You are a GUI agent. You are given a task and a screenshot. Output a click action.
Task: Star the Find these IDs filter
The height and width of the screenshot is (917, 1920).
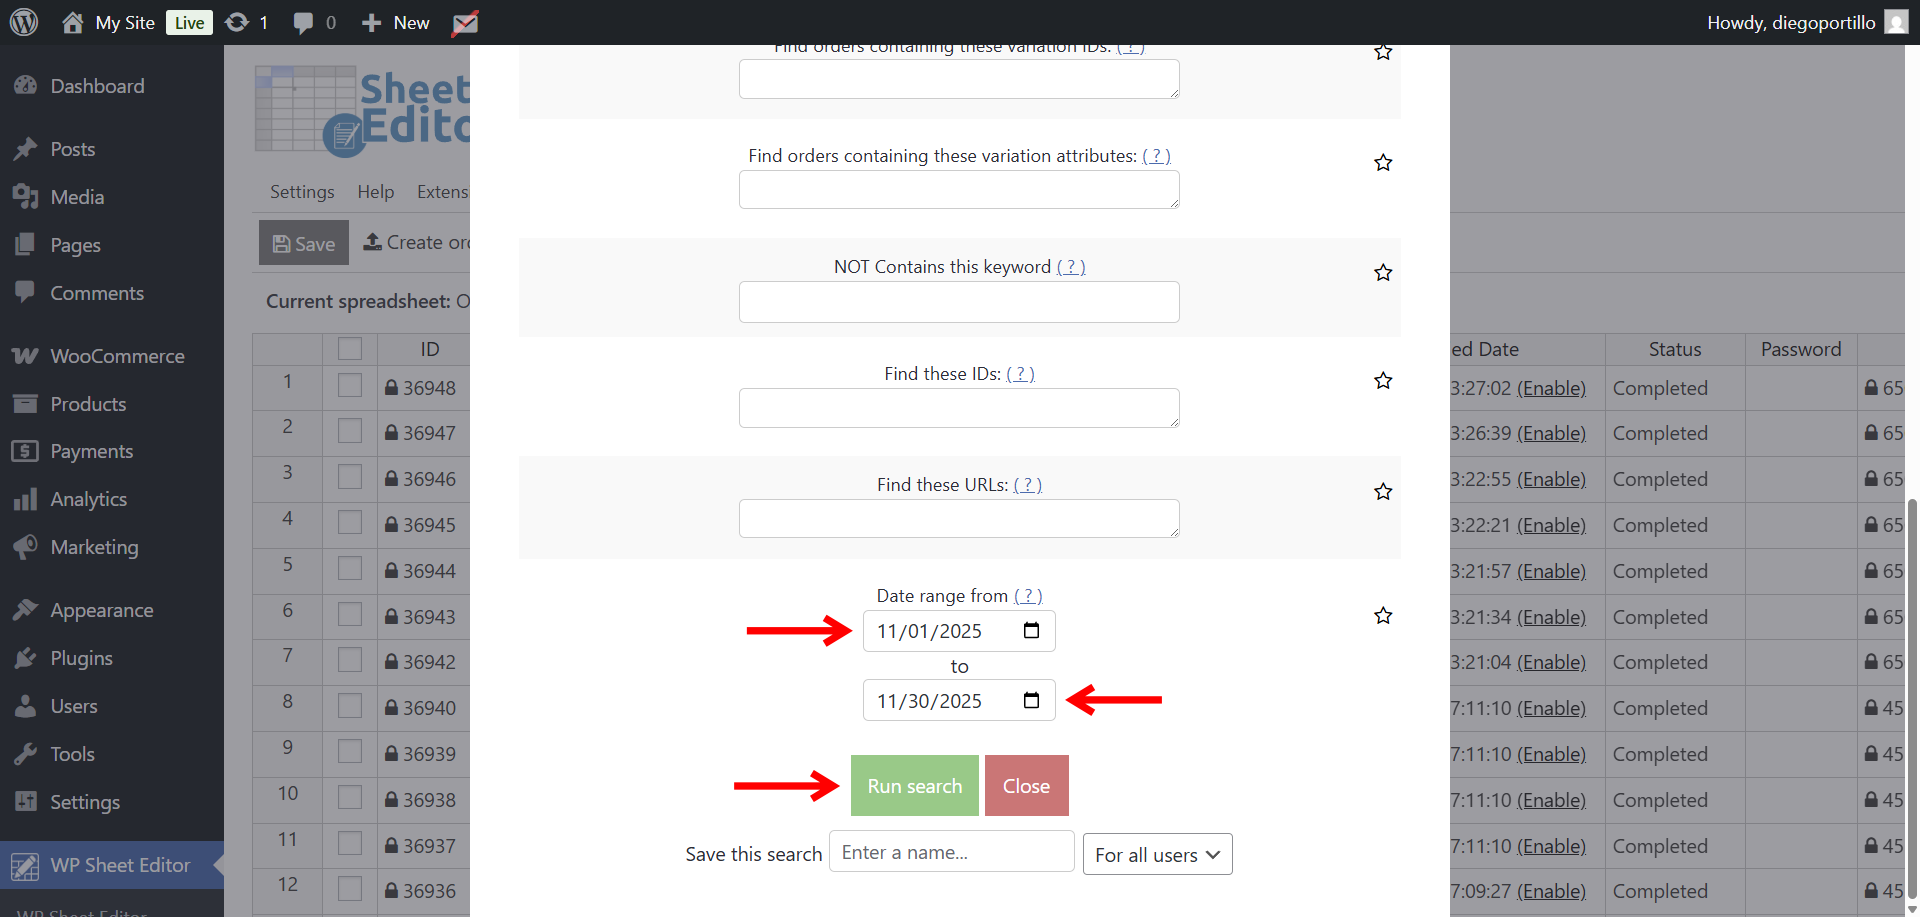[1383, 381]
